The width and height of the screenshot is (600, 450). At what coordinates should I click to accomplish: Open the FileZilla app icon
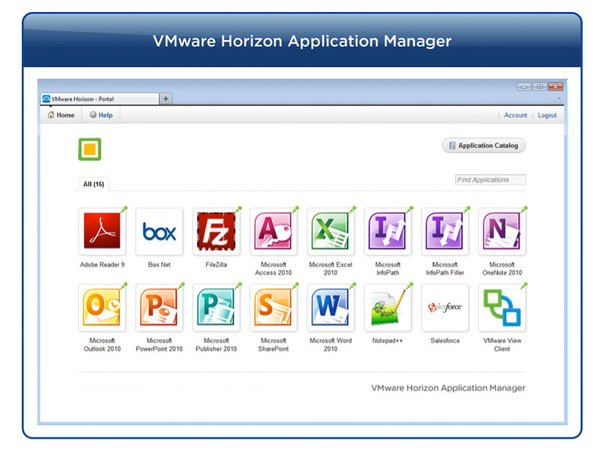[x=216, y=232]
